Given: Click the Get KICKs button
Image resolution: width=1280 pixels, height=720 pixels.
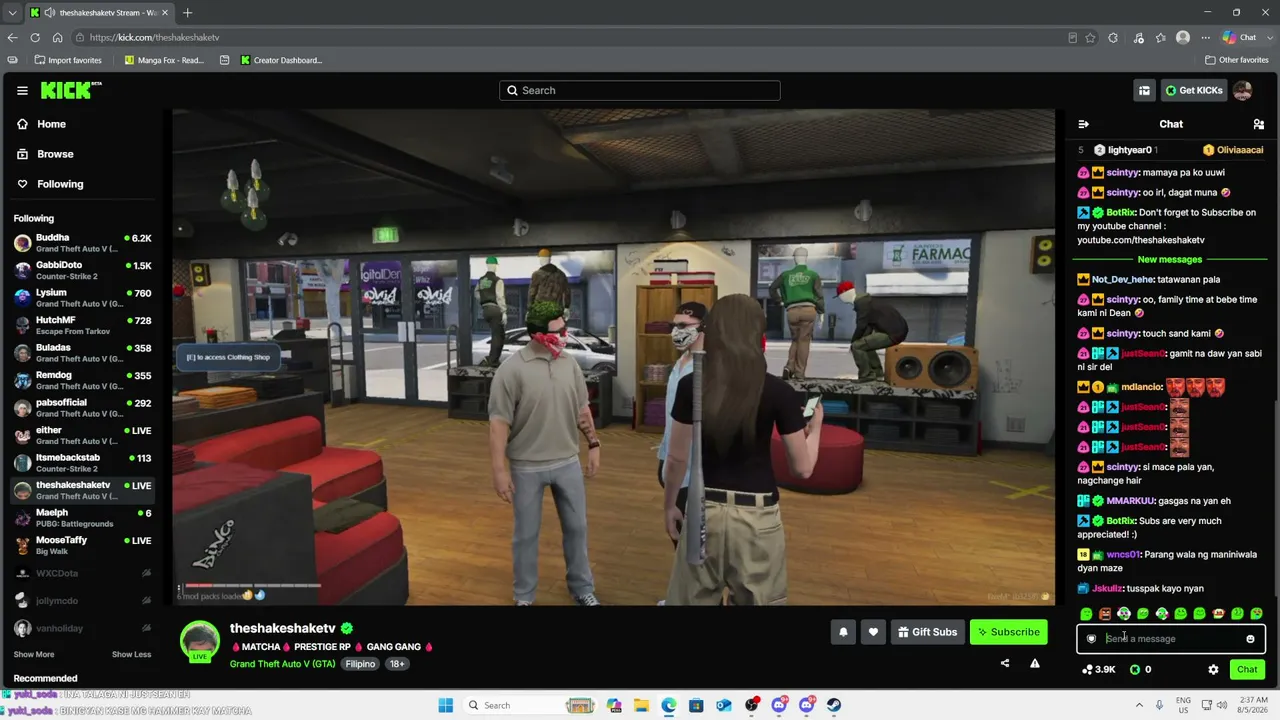Looking at the screenshot, I should pos(1194,90).
